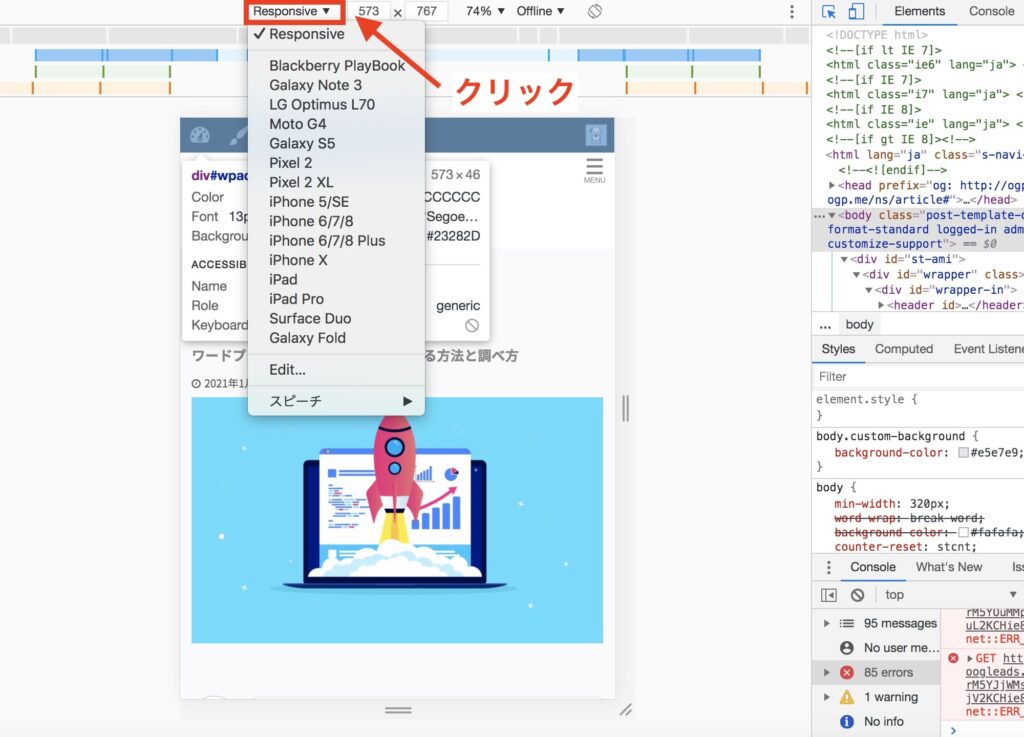Viewport: 1024px width, 737px height.
Task: Click the blue info icon beside No info
Action: point(847,721)
